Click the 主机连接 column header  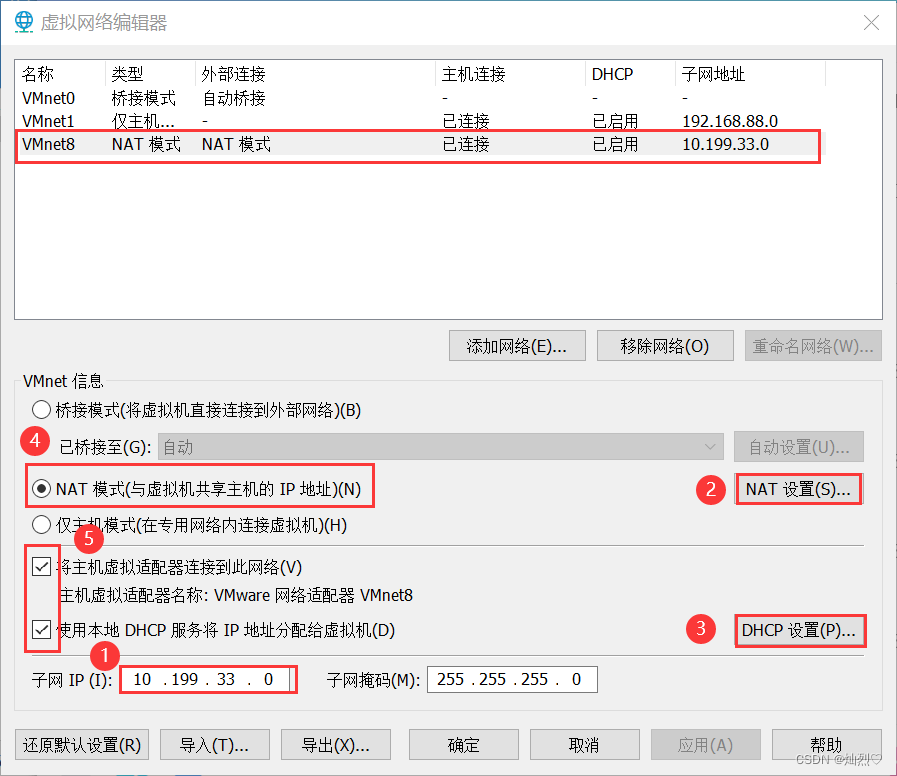tap(510, 74)
